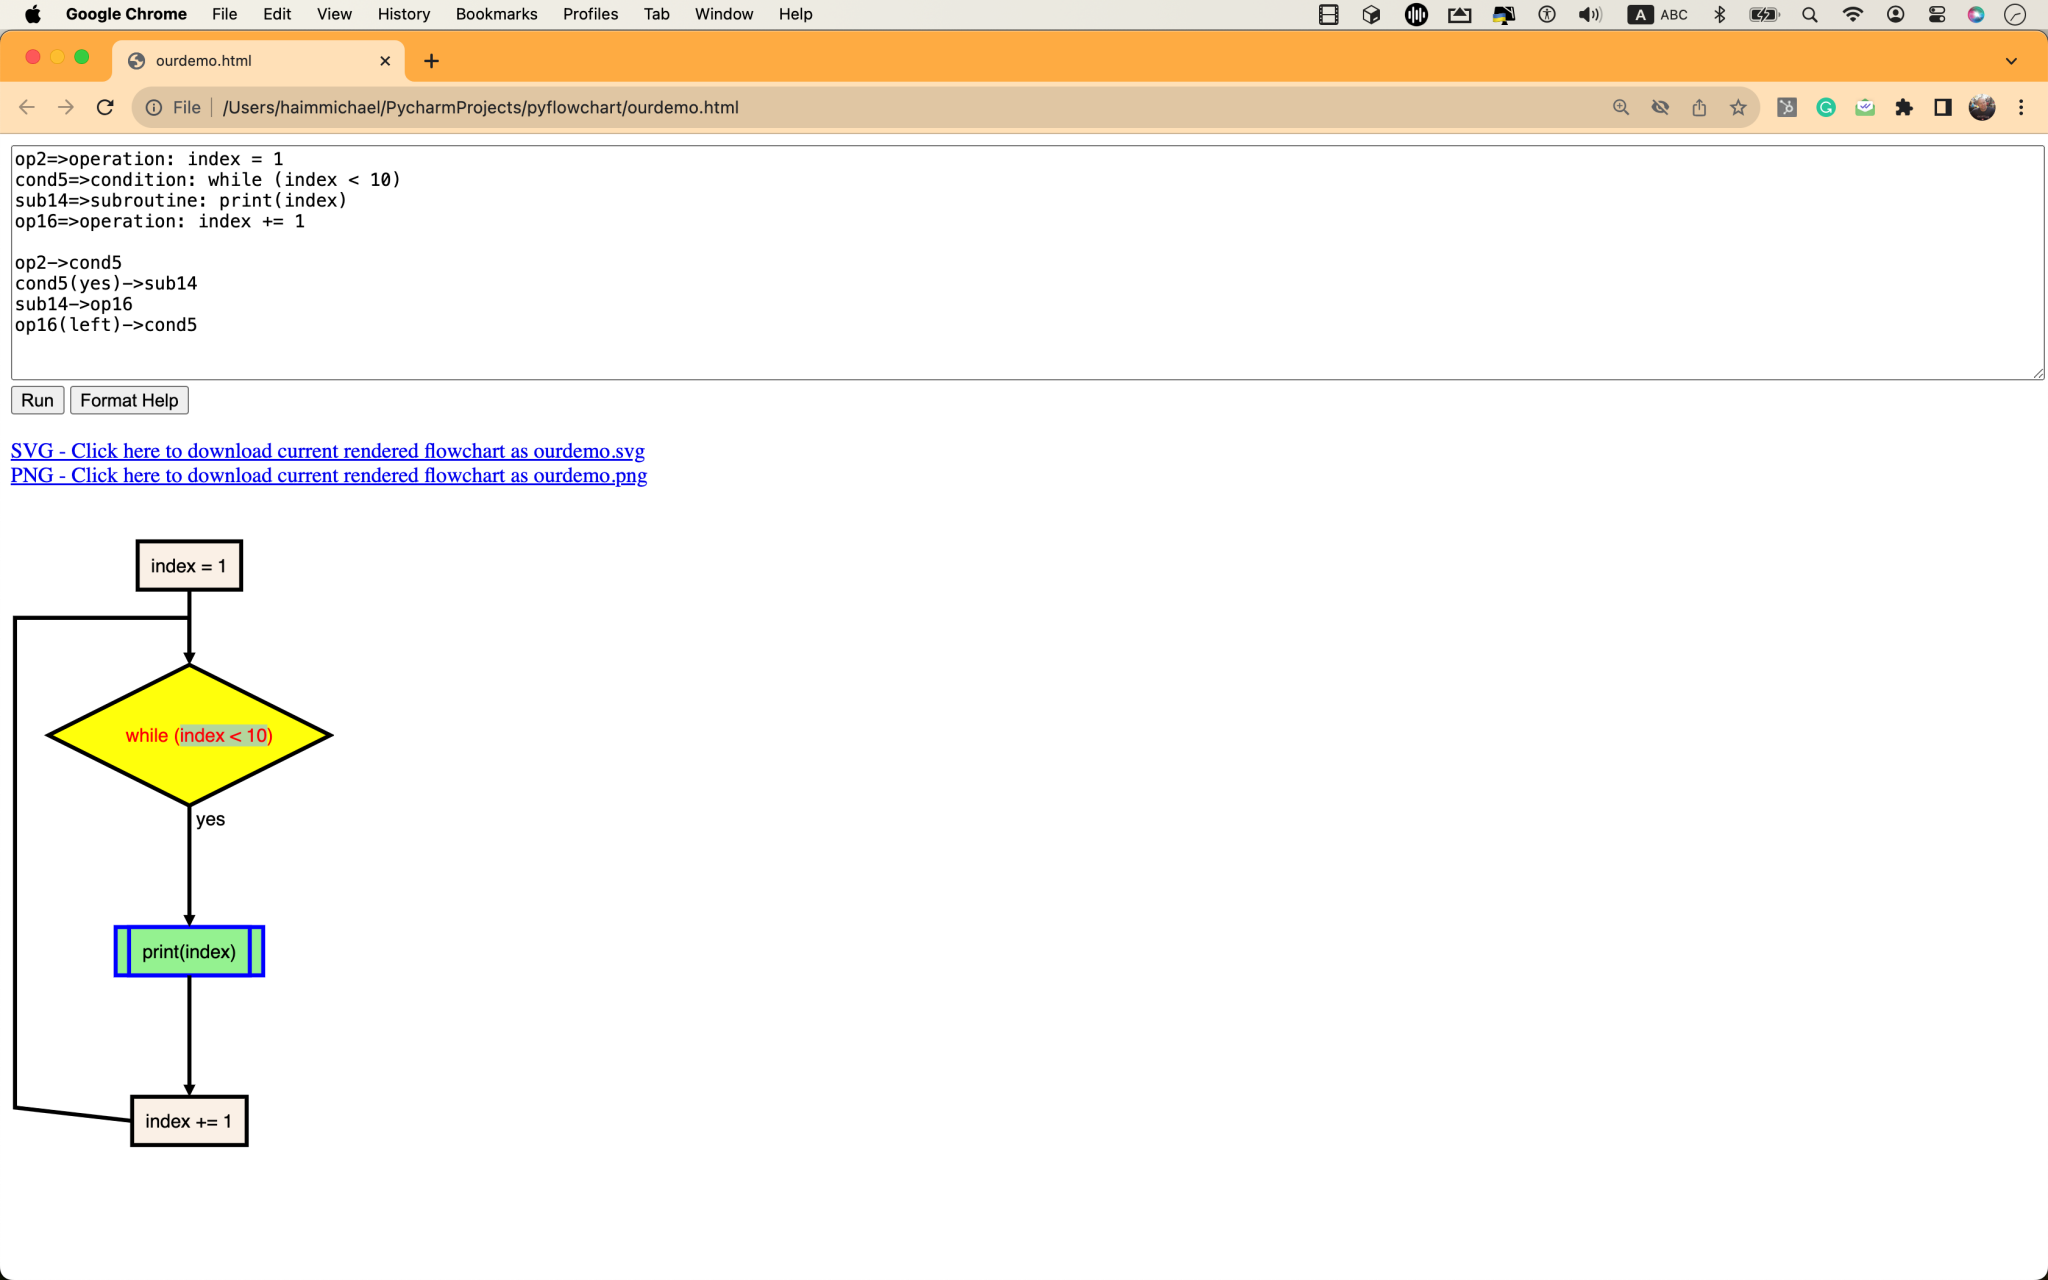The height and width of the screenshot is (1280, 2048).
Task: Open Chrome three-dots menu
Action: [2021, 107]
